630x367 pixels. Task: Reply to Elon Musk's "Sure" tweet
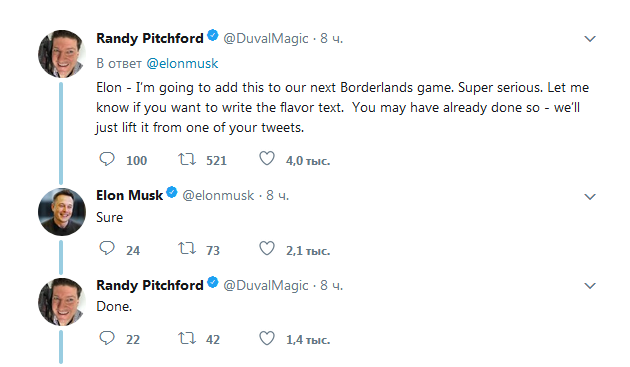[x=107, y=249]
